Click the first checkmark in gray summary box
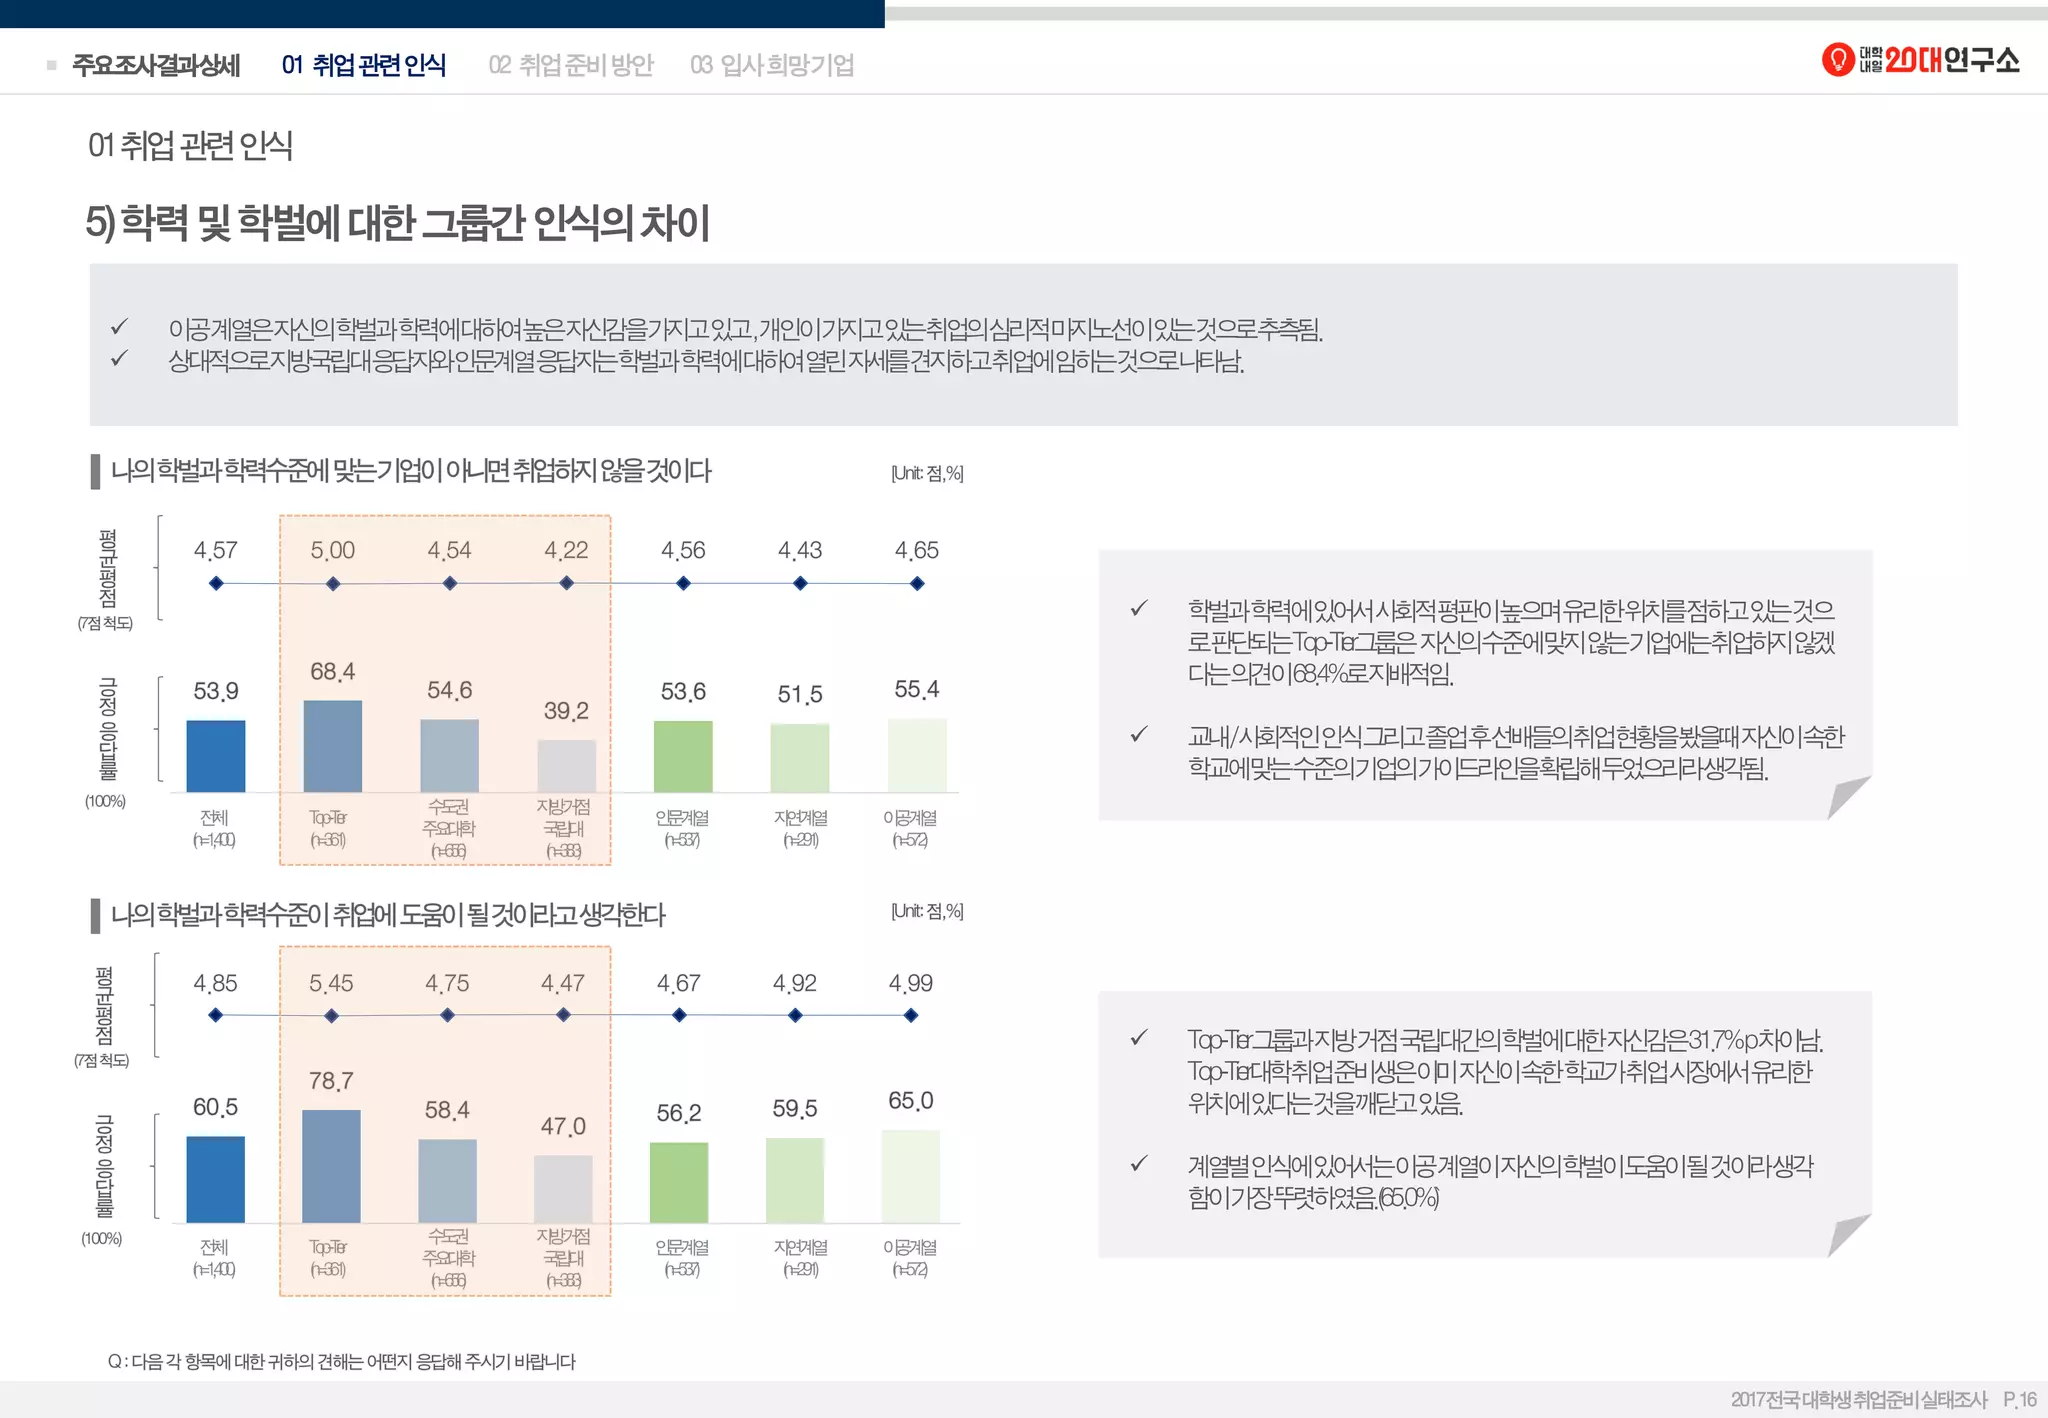The height and width of the screenshot is (1418, 2048). tap(120, 327)
